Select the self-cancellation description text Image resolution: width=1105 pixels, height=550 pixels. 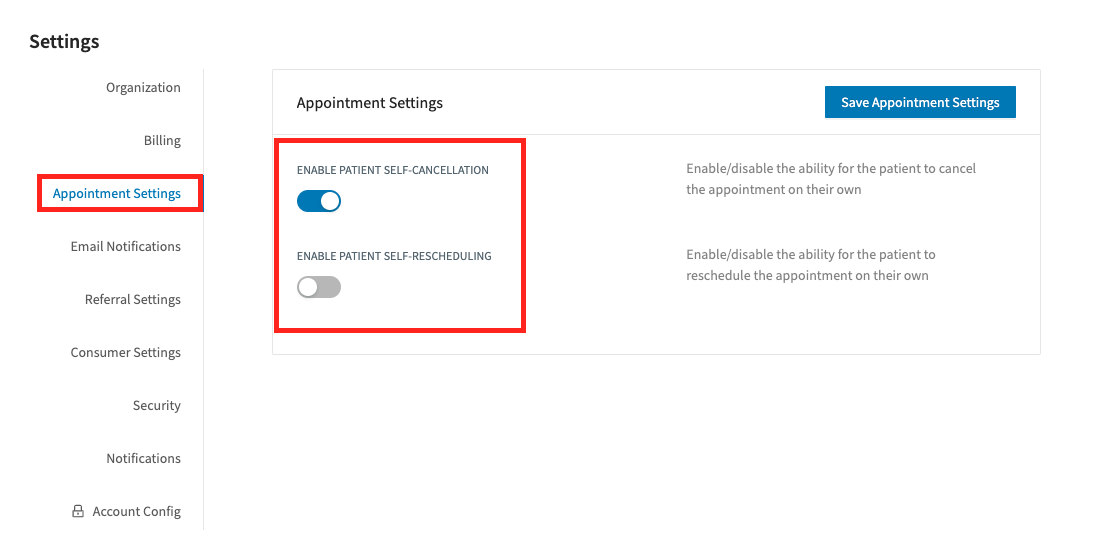pyautogui.click(x=831, y=179)
